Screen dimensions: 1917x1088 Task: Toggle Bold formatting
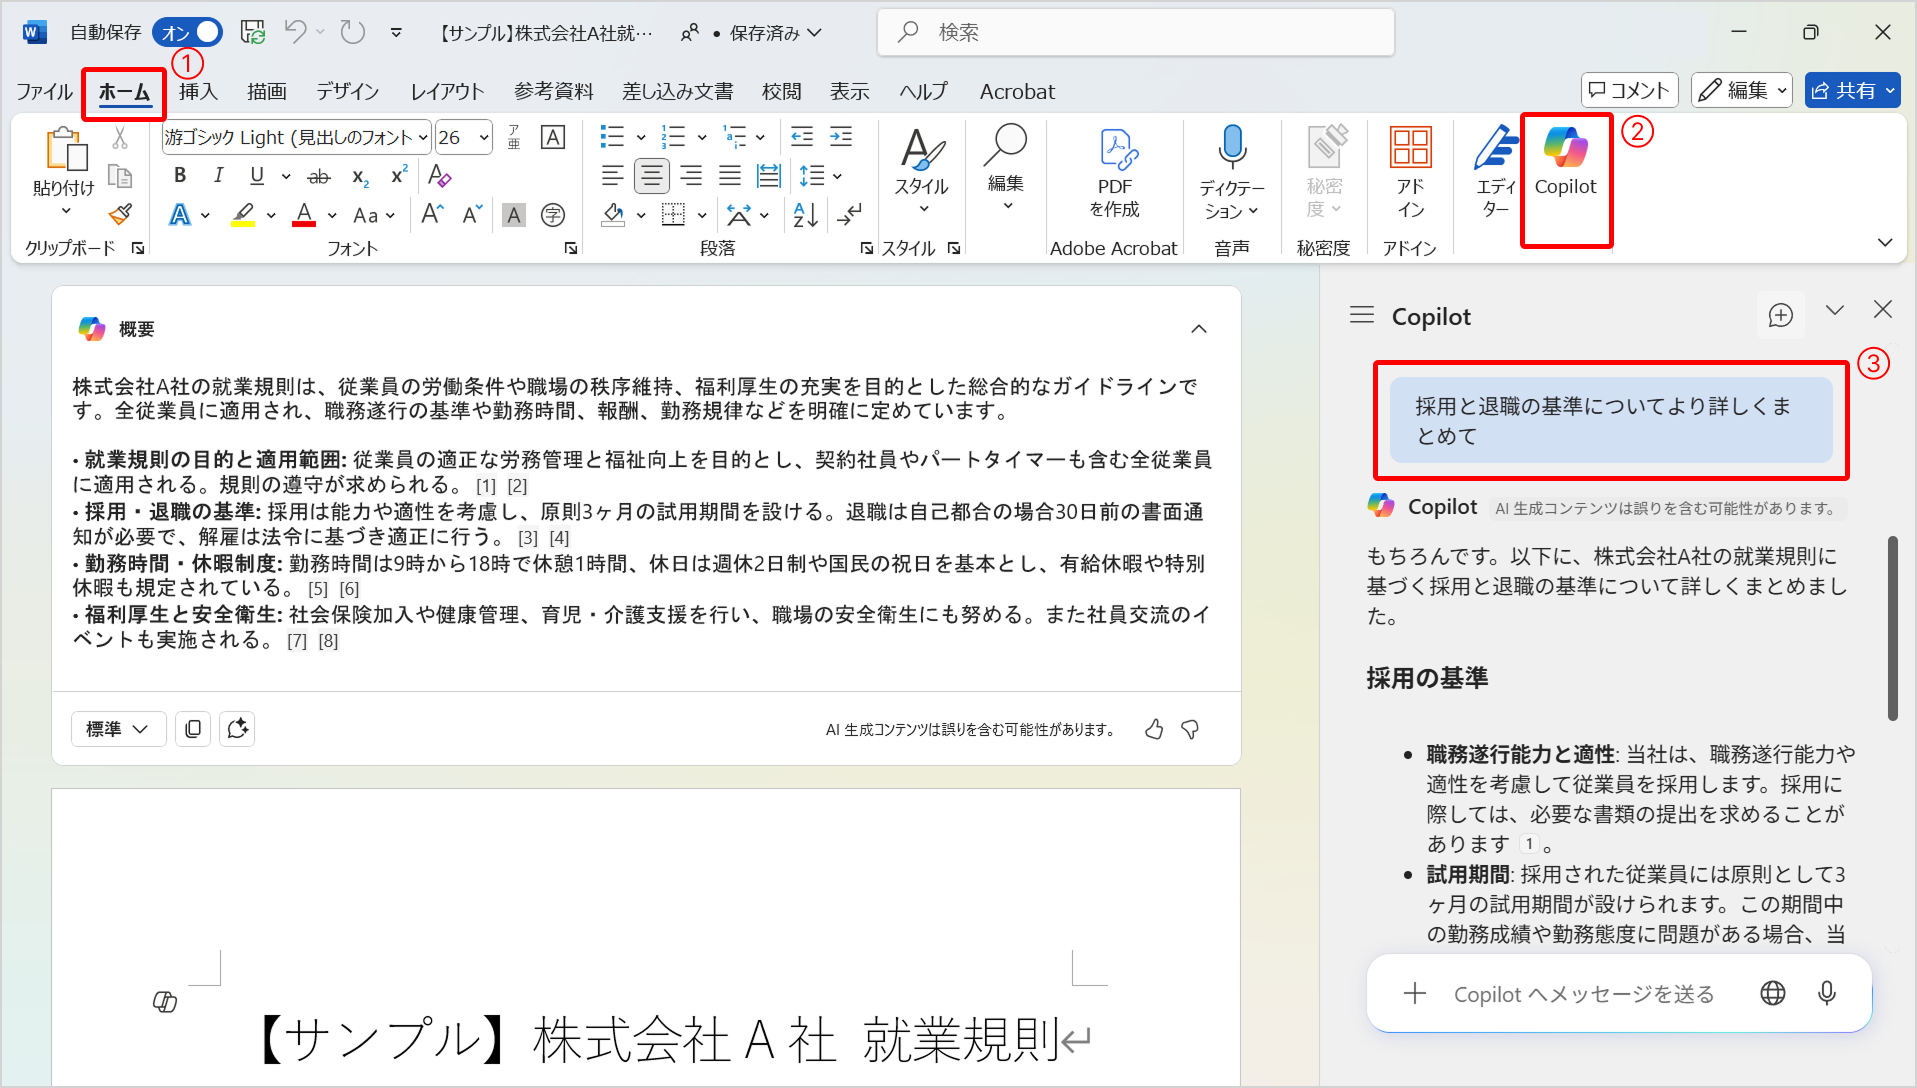coord(180,176)
